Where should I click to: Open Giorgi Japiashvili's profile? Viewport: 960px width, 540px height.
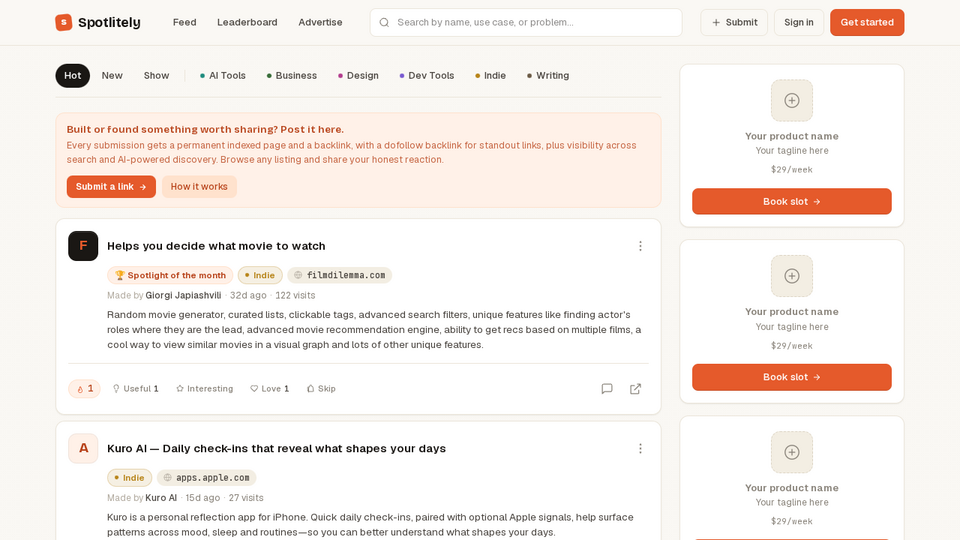(x=183, y=295)
